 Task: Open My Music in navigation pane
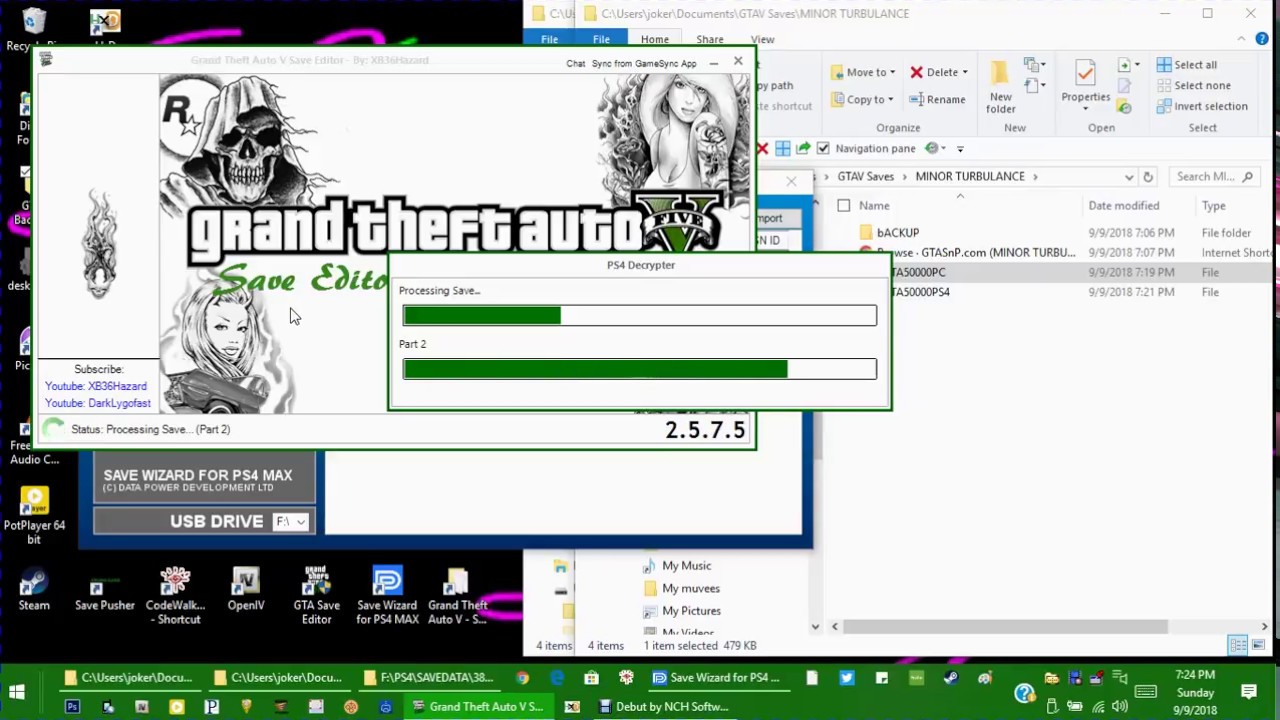click(x=676, y=566)
